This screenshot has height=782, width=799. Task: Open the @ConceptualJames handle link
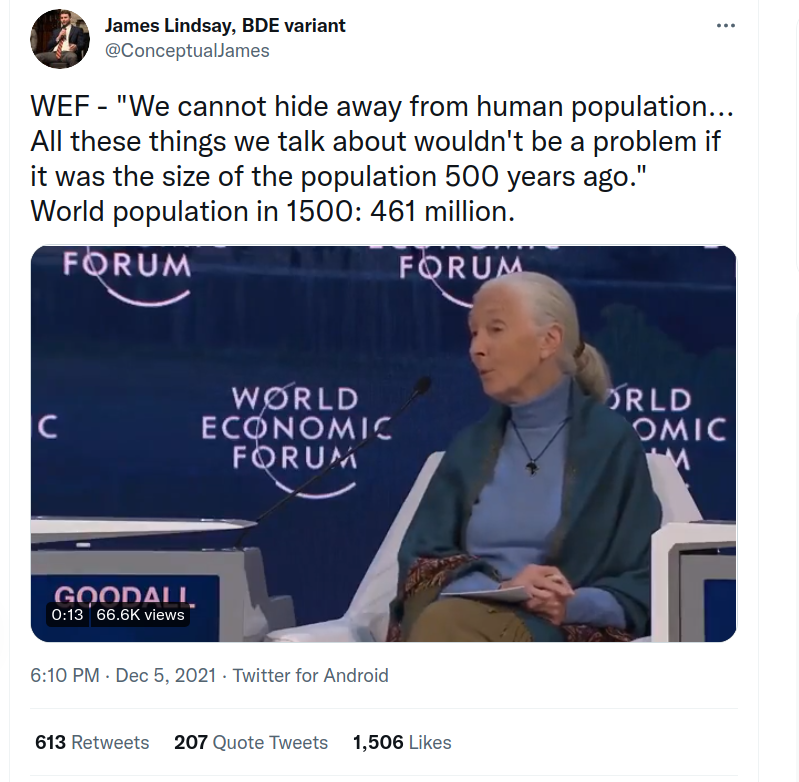187,50
